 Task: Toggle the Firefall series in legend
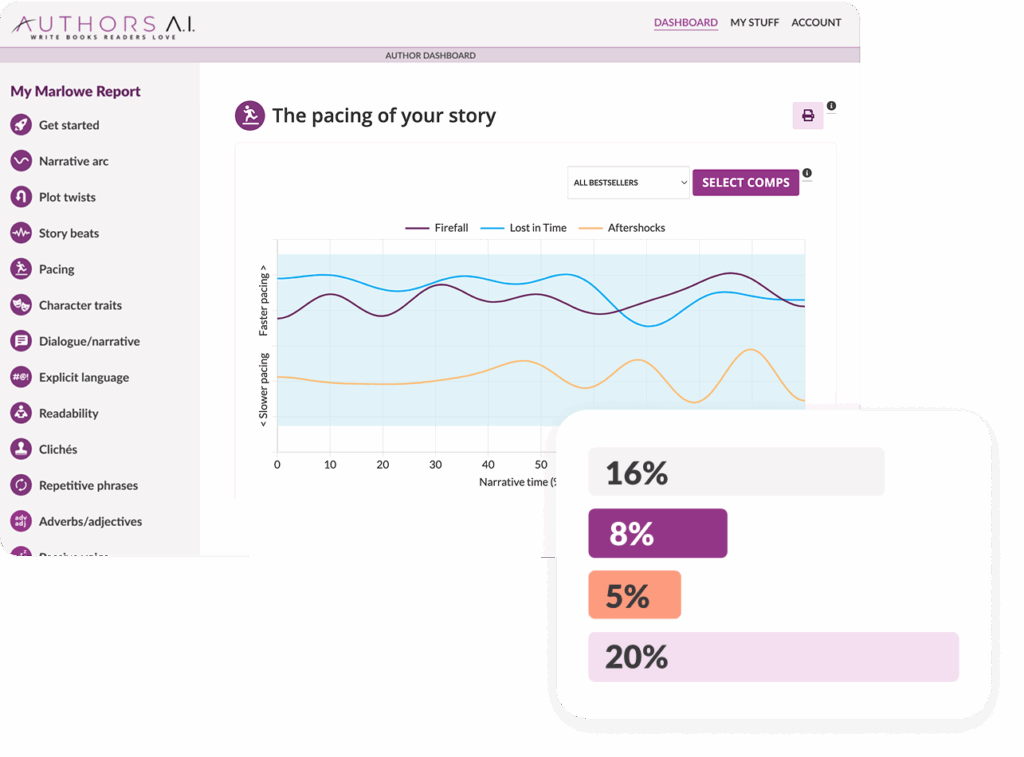point(437,228)
